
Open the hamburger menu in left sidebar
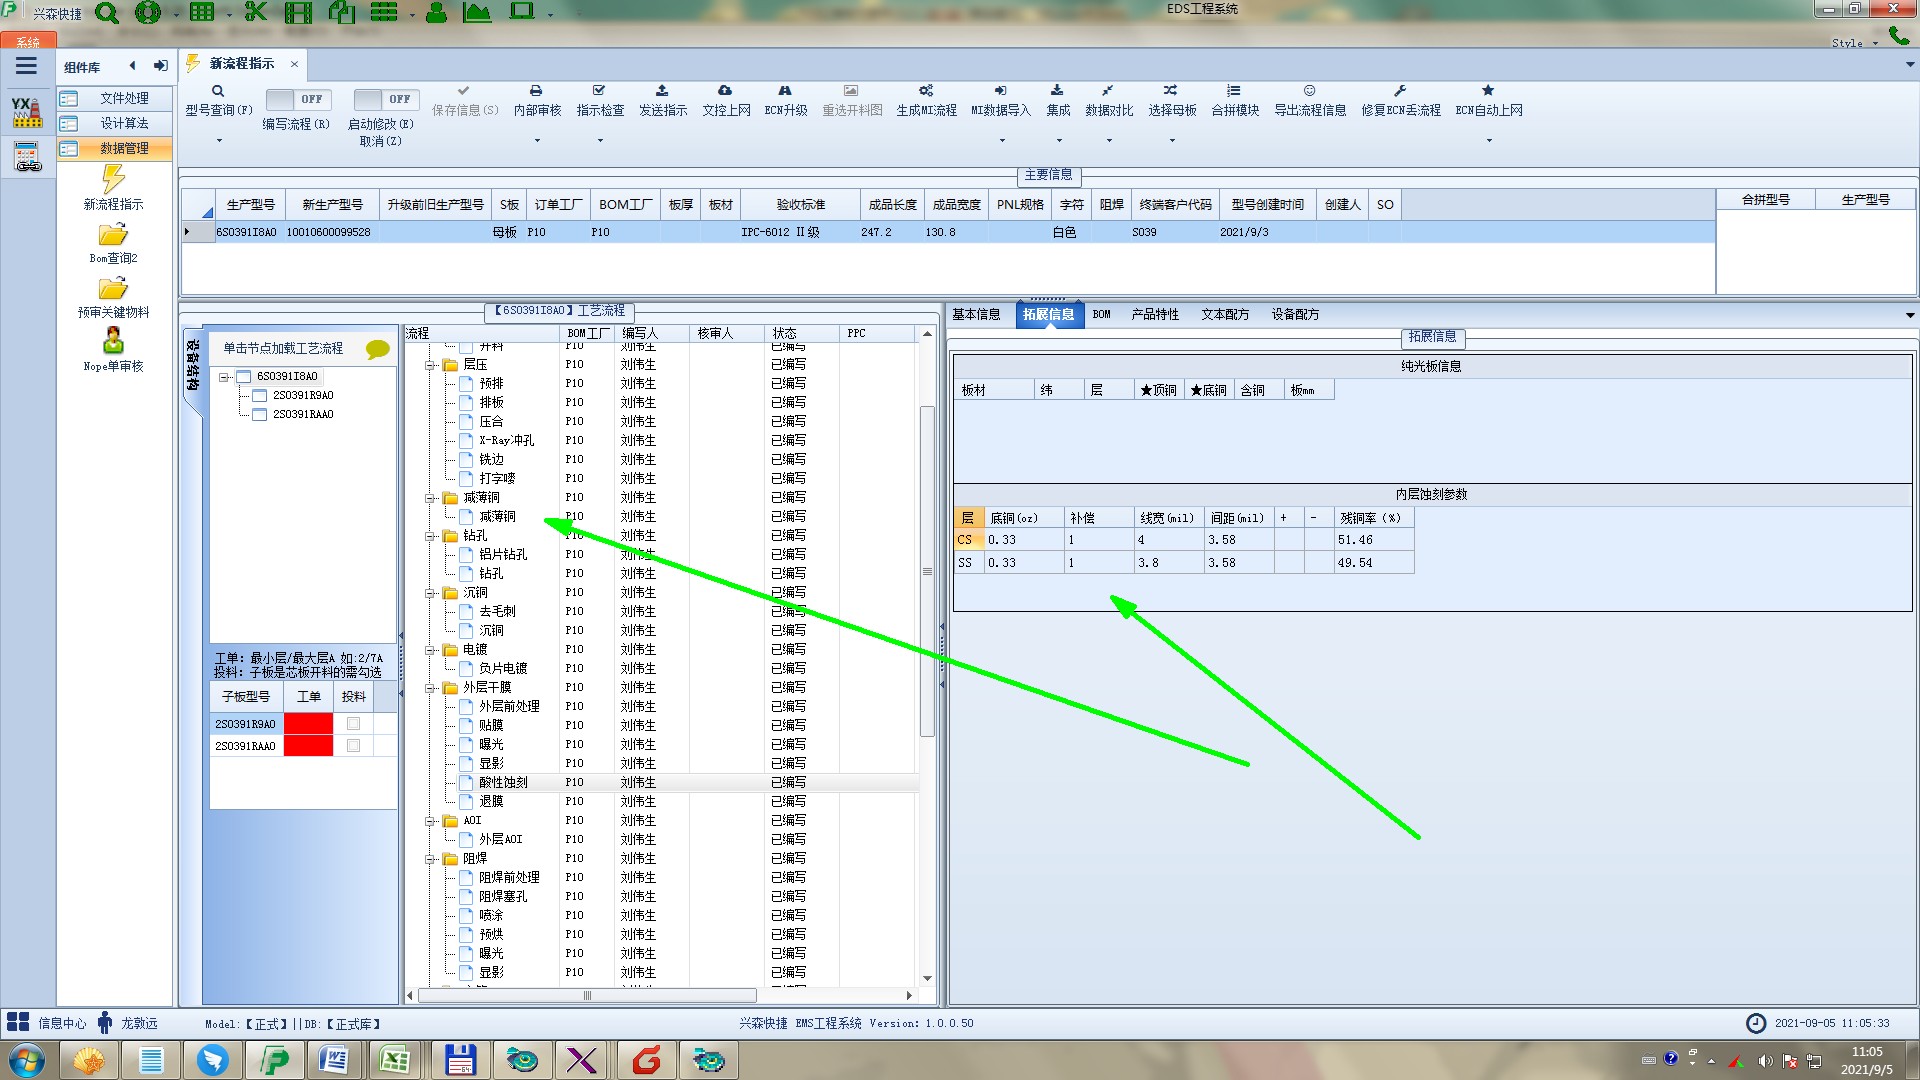(x=26, y=66)
